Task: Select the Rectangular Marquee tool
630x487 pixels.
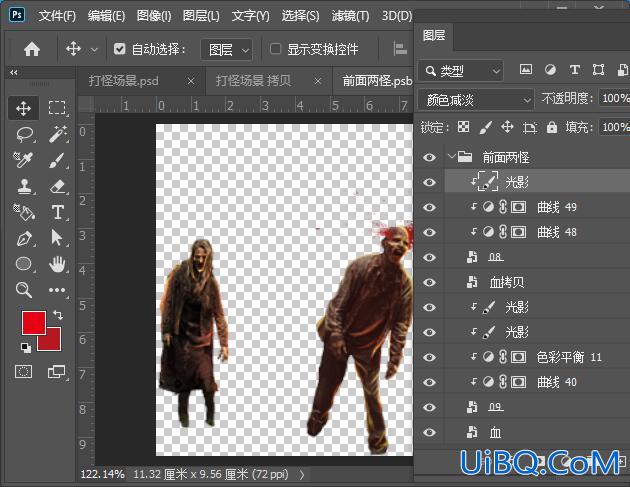Action: (x=57, y=108)
